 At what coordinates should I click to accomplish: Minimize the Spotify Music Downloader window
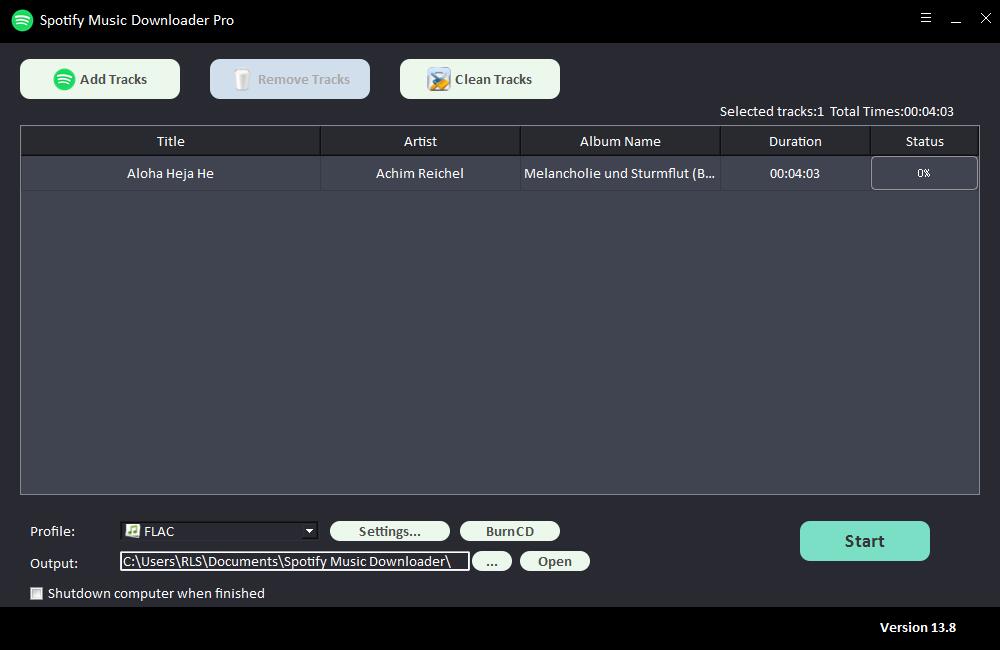click(x=956, y=18)
